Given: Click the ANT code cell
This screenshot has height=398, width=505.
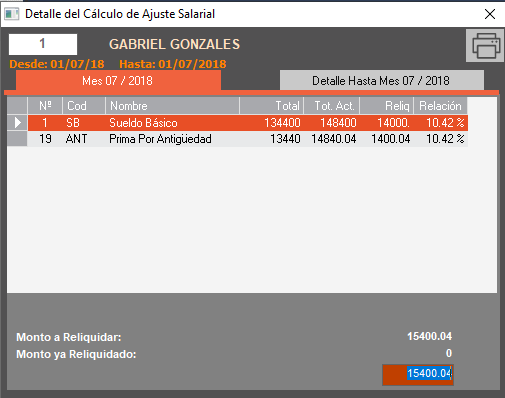Looking at the screenshot, I should (x=84, y=139).
